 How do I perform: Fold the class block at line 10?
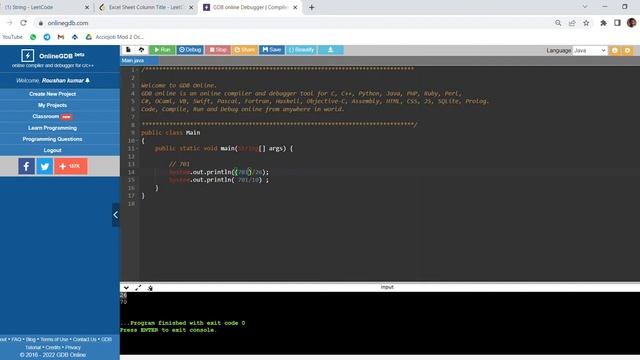click(137, 141)
